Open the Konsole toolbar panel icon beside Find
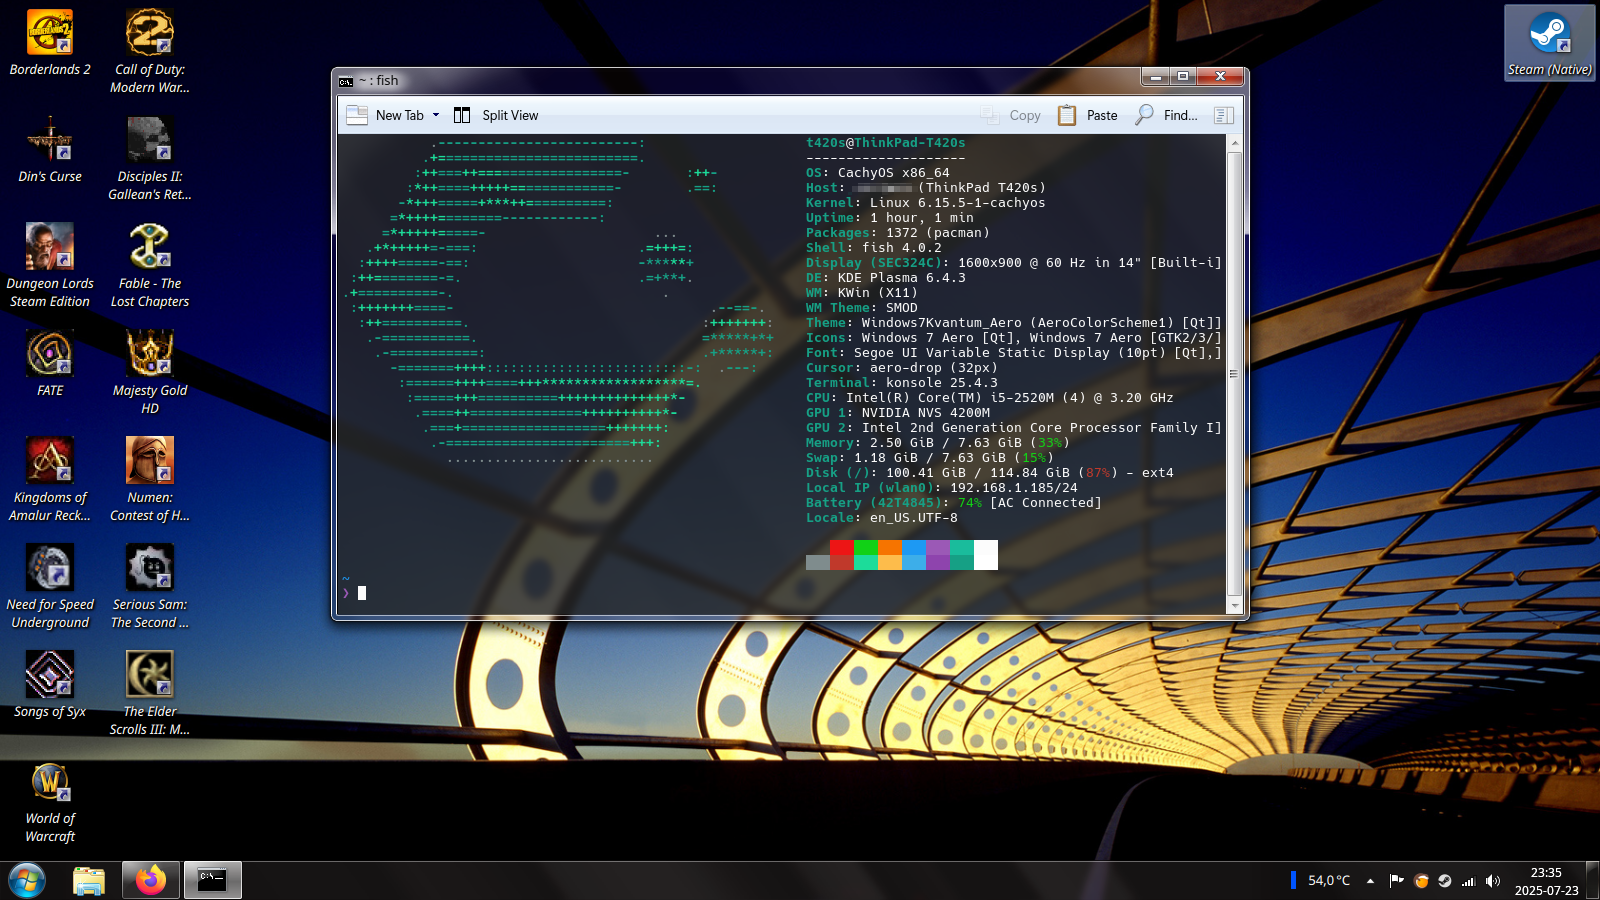 tap(1223, 115)
